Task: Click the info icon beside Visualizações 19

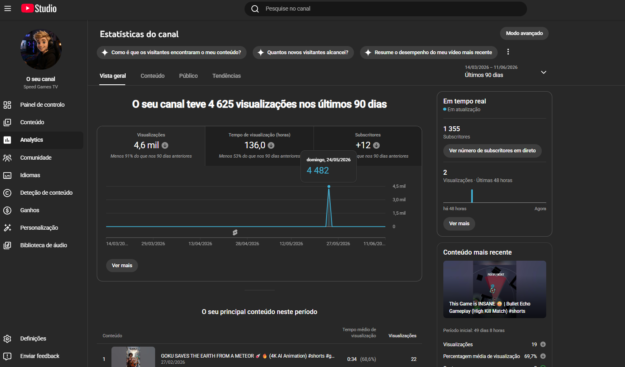Action: click(x=543, y=344)
